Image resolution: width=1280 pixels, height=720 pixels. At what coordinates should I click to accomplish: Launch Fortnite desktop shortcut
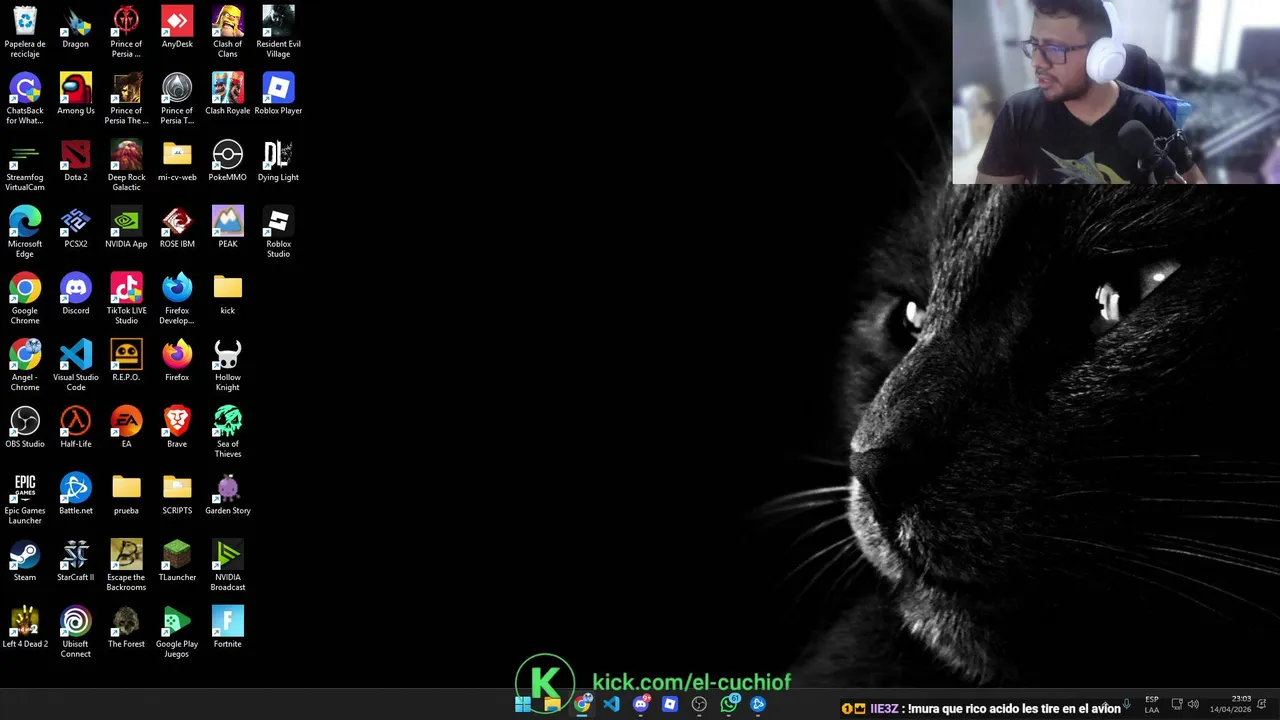tap(228, 627)
